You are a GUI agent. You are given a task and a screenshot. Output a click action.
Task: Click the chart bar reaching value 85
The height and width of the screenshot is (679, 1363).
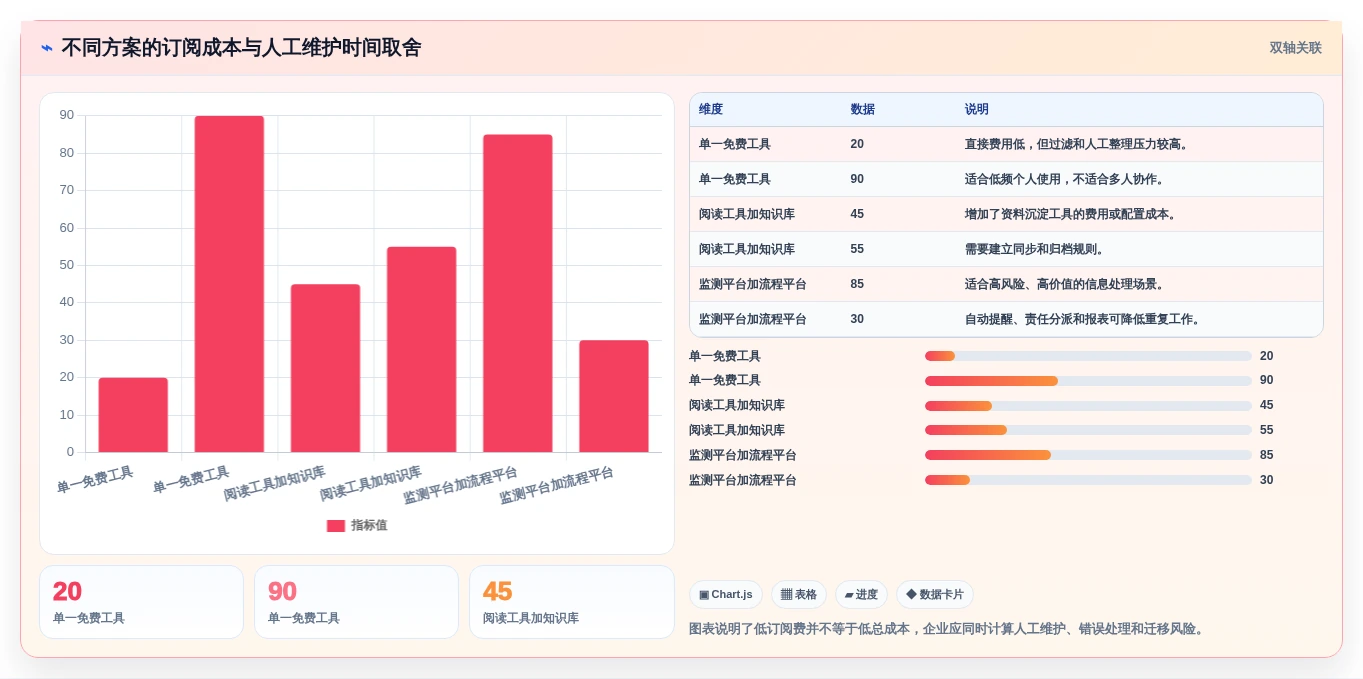tap(517, 293)
